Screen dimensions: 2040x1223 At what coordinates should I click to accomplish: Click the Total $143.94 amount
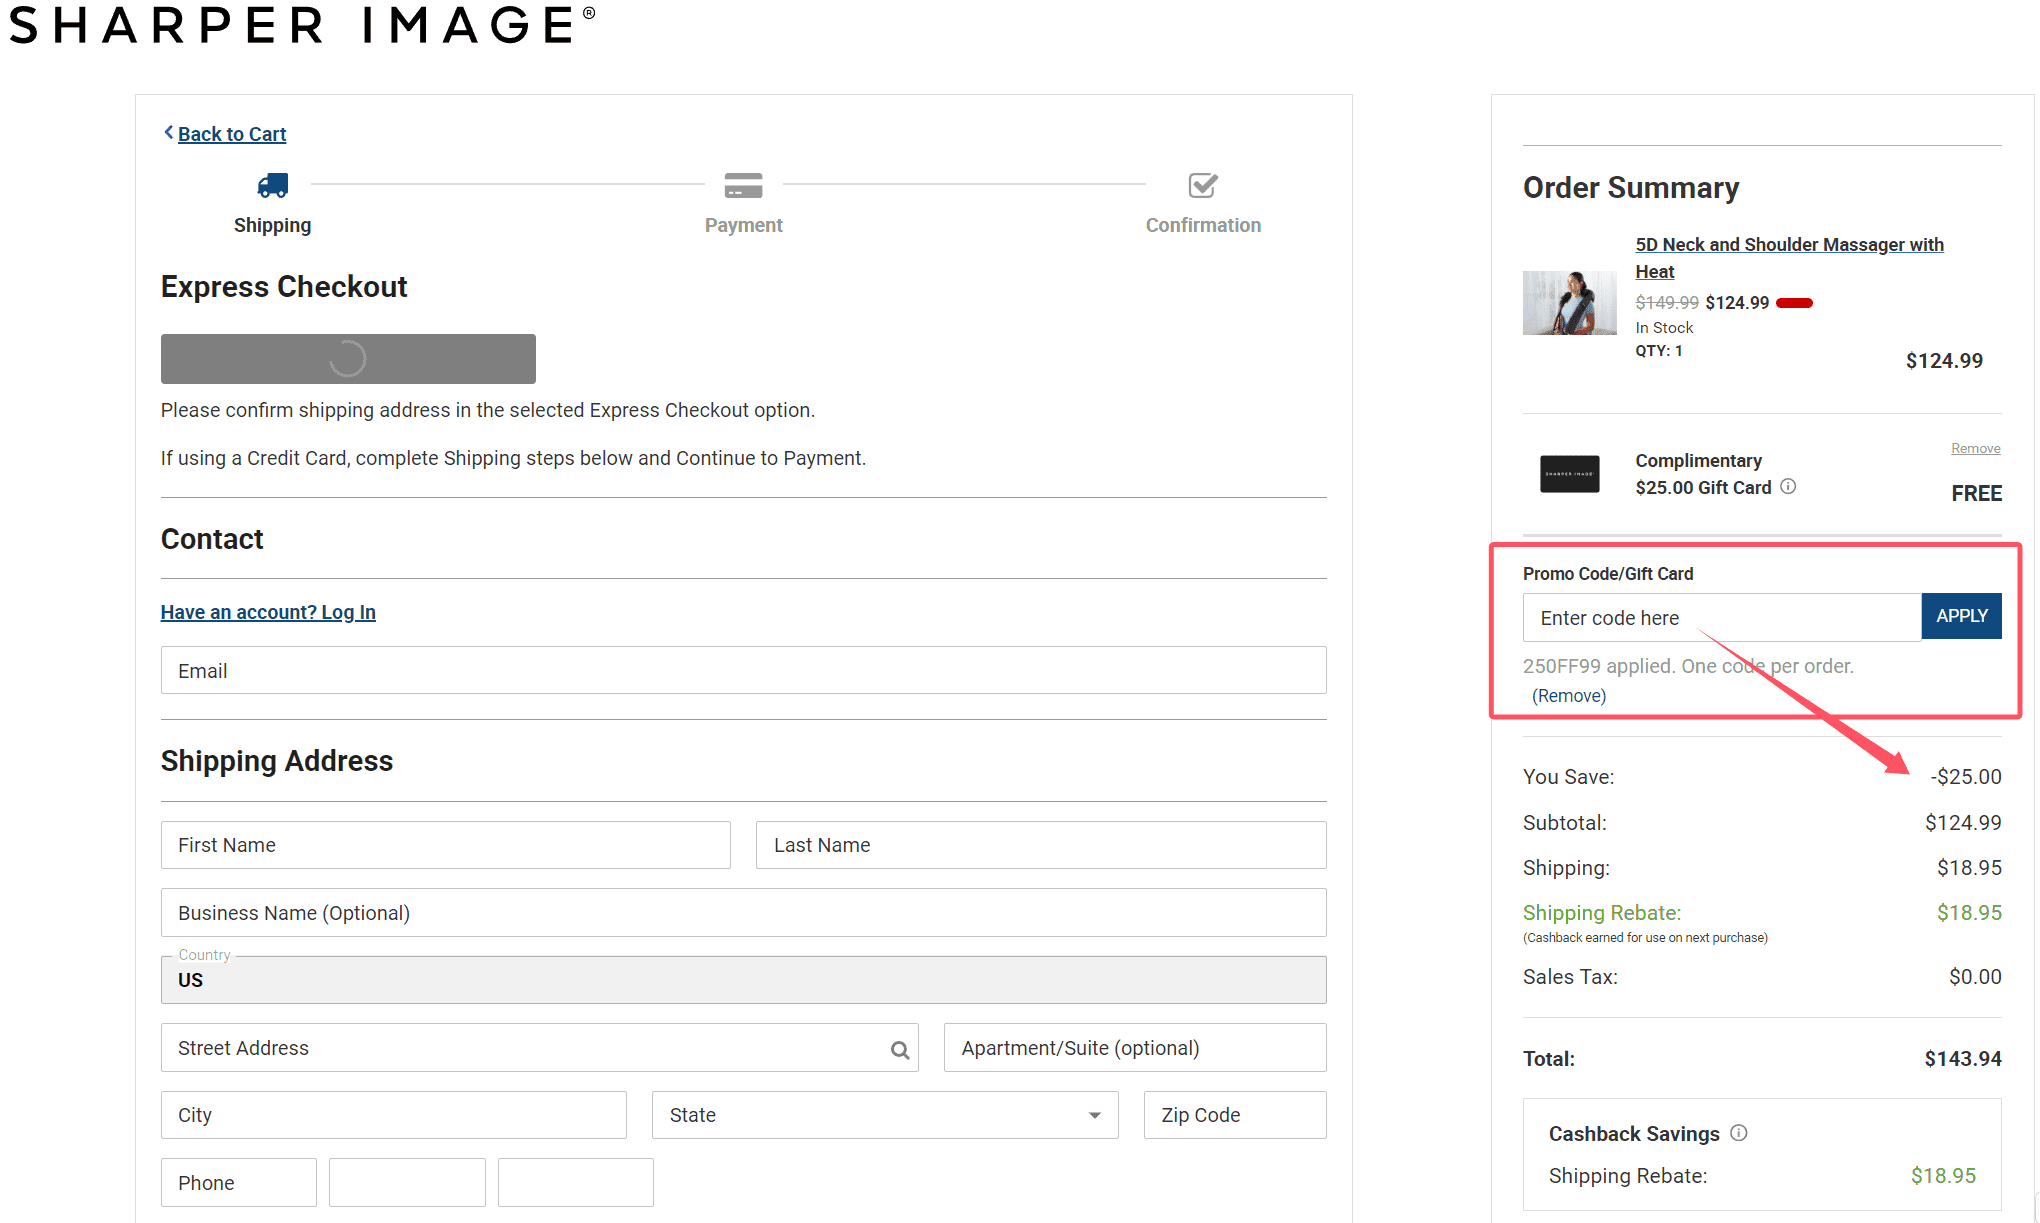point(1962,1059)
